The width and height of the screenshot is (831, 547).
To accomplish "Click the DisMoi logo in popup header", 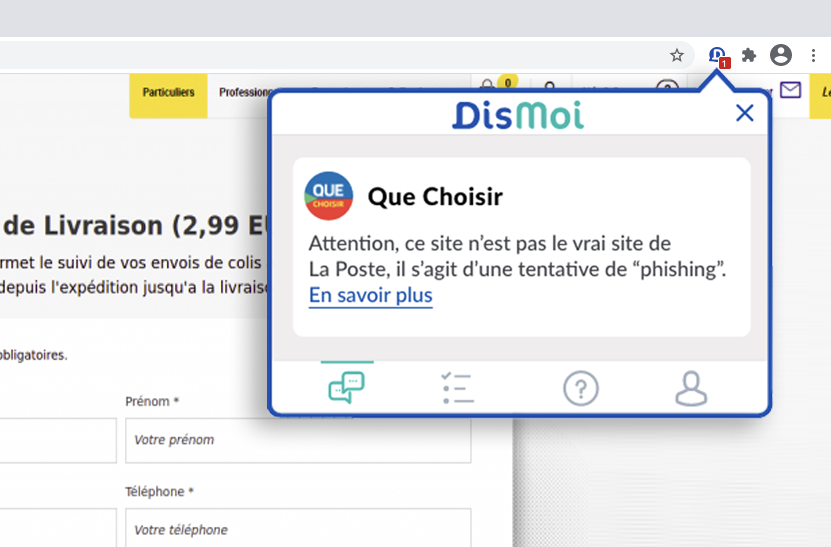I will point(518,115).
